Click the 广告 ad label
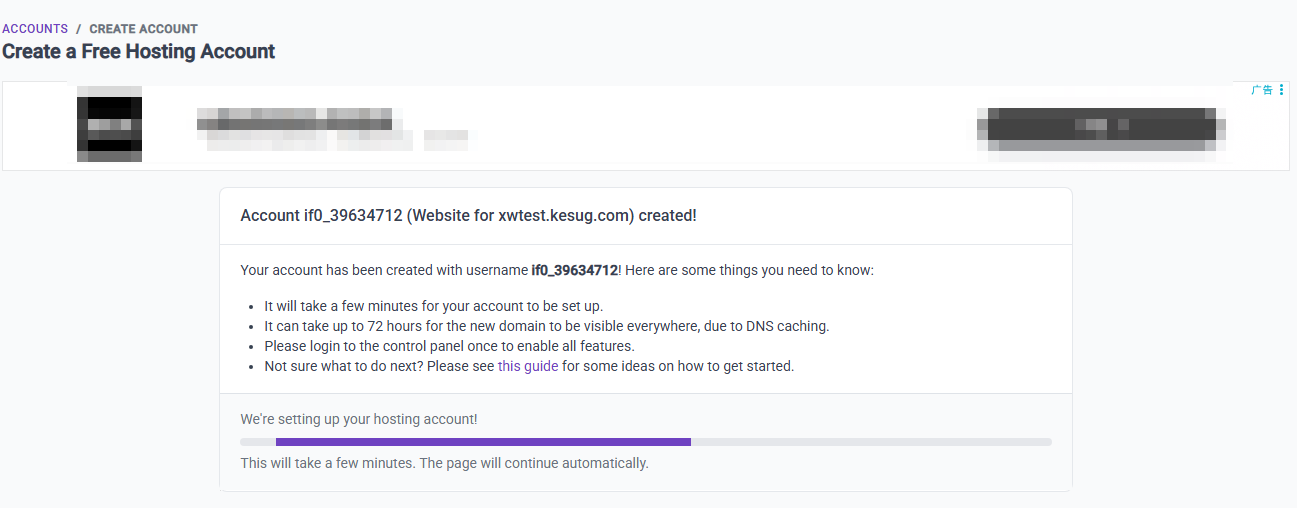 [x=1262, y=90]
